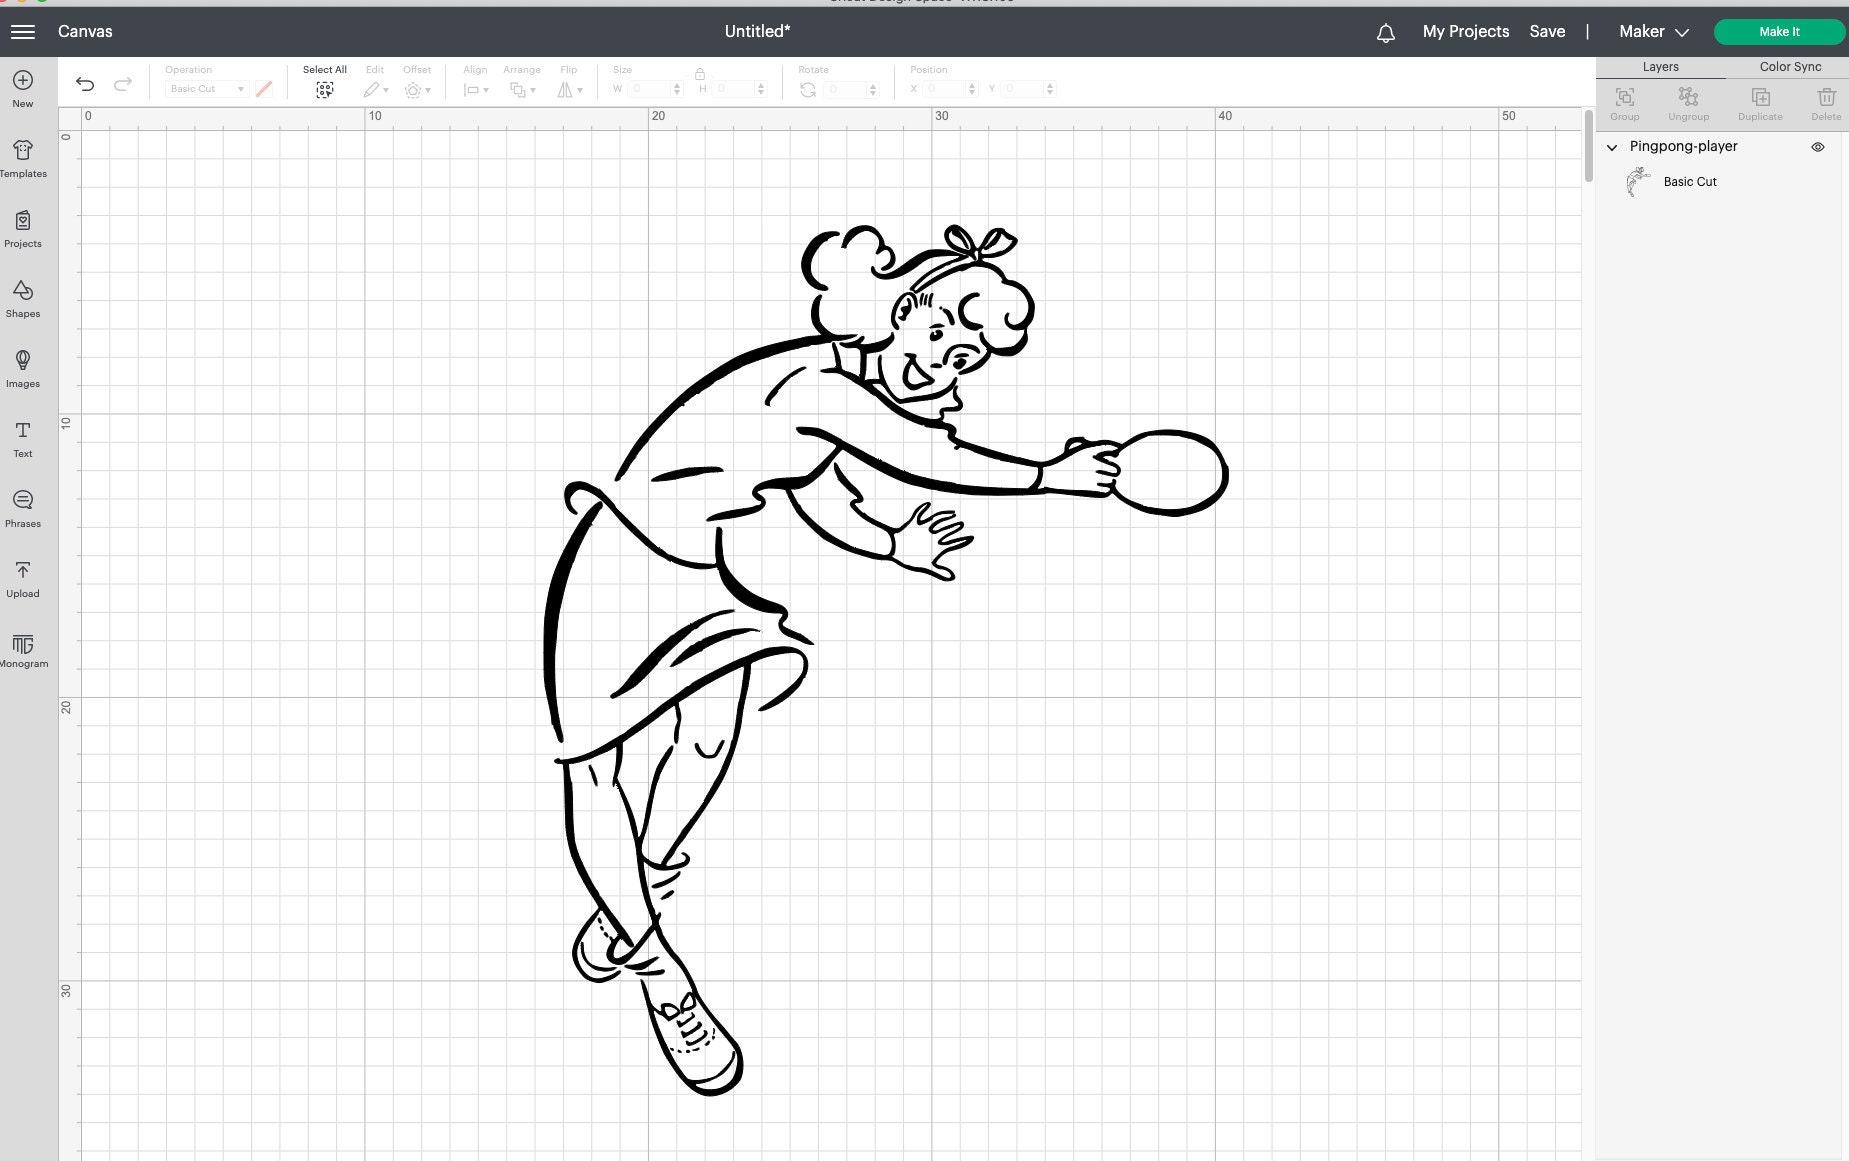This screenshot has width=1849, height=1161.
Task: Open the Operation dropdown showing Basic Cut
Action: [x=205, y=88]
